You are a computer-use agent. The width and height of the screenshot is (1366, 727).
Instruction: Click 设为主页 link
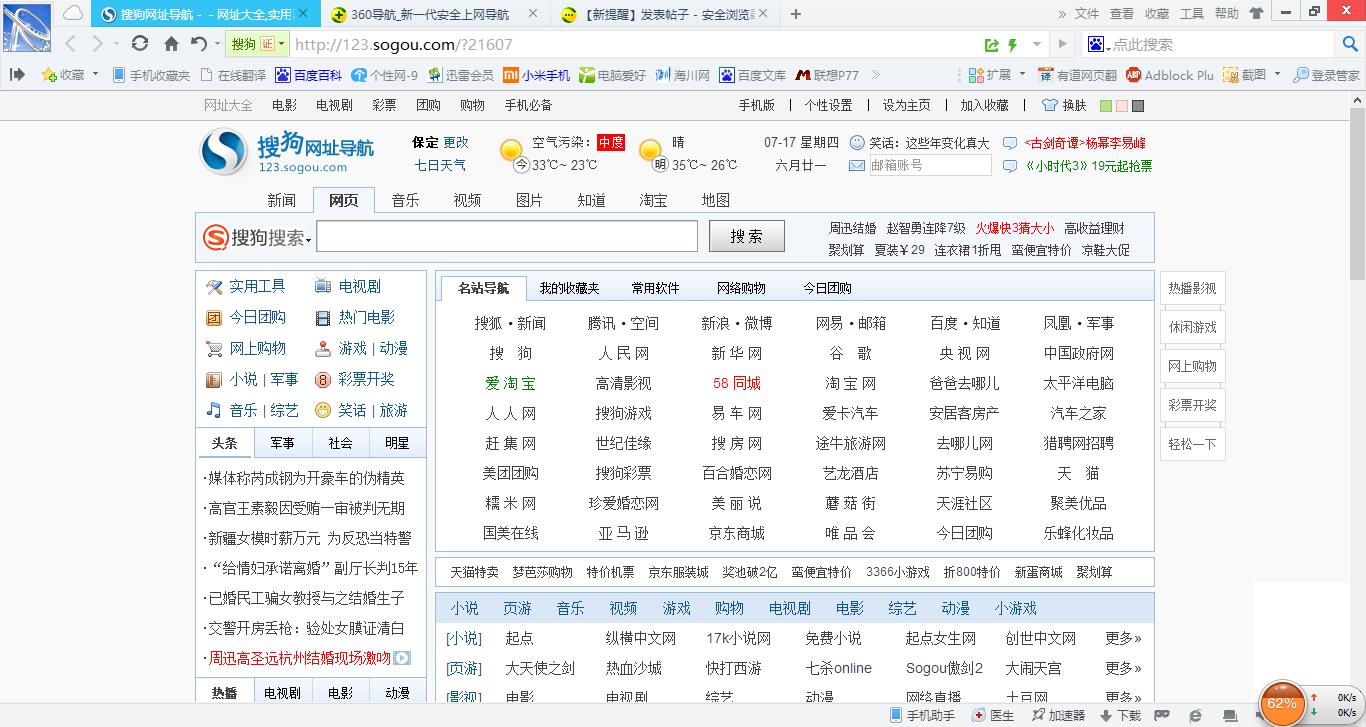pyautogui.click(x=906, y=105)
